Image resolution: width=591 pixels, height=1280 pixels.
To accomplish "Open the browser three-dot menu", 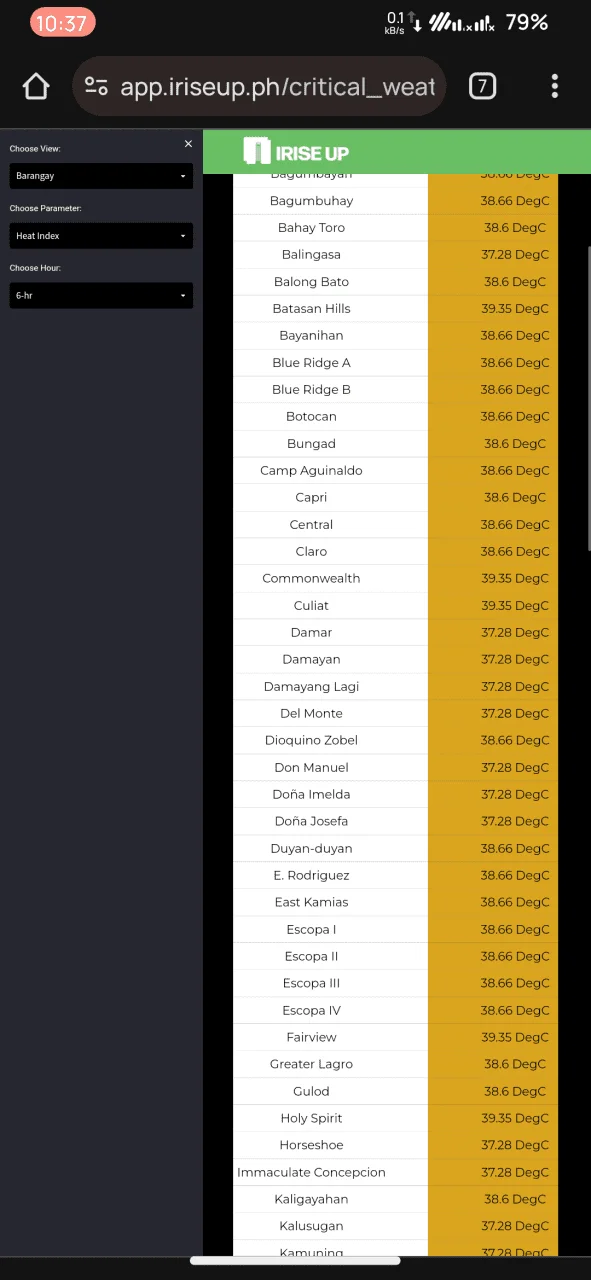I will (555, 86).
